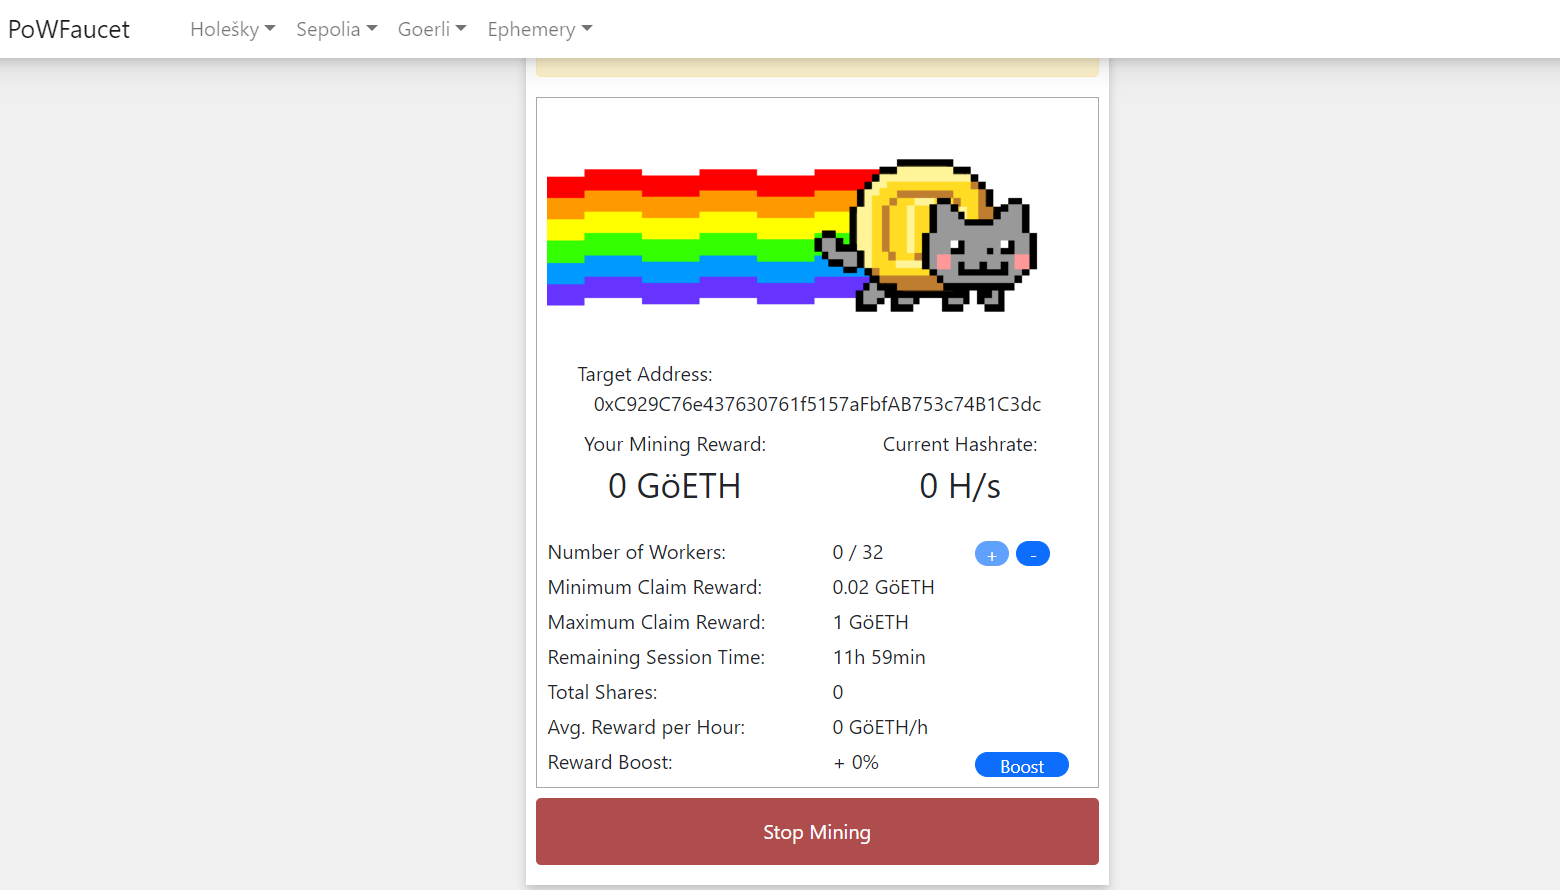The height and width of the screenshot is (890, 1560).
Task: Click the 0 GöETH/h average reward value
Action: 881,727
